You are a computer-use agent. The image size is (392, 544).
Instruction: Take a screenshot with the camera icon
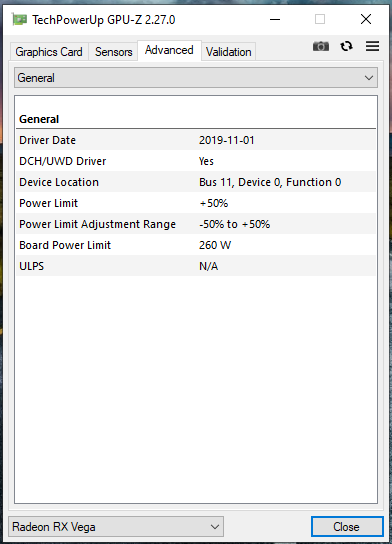[x=321, y=46]
